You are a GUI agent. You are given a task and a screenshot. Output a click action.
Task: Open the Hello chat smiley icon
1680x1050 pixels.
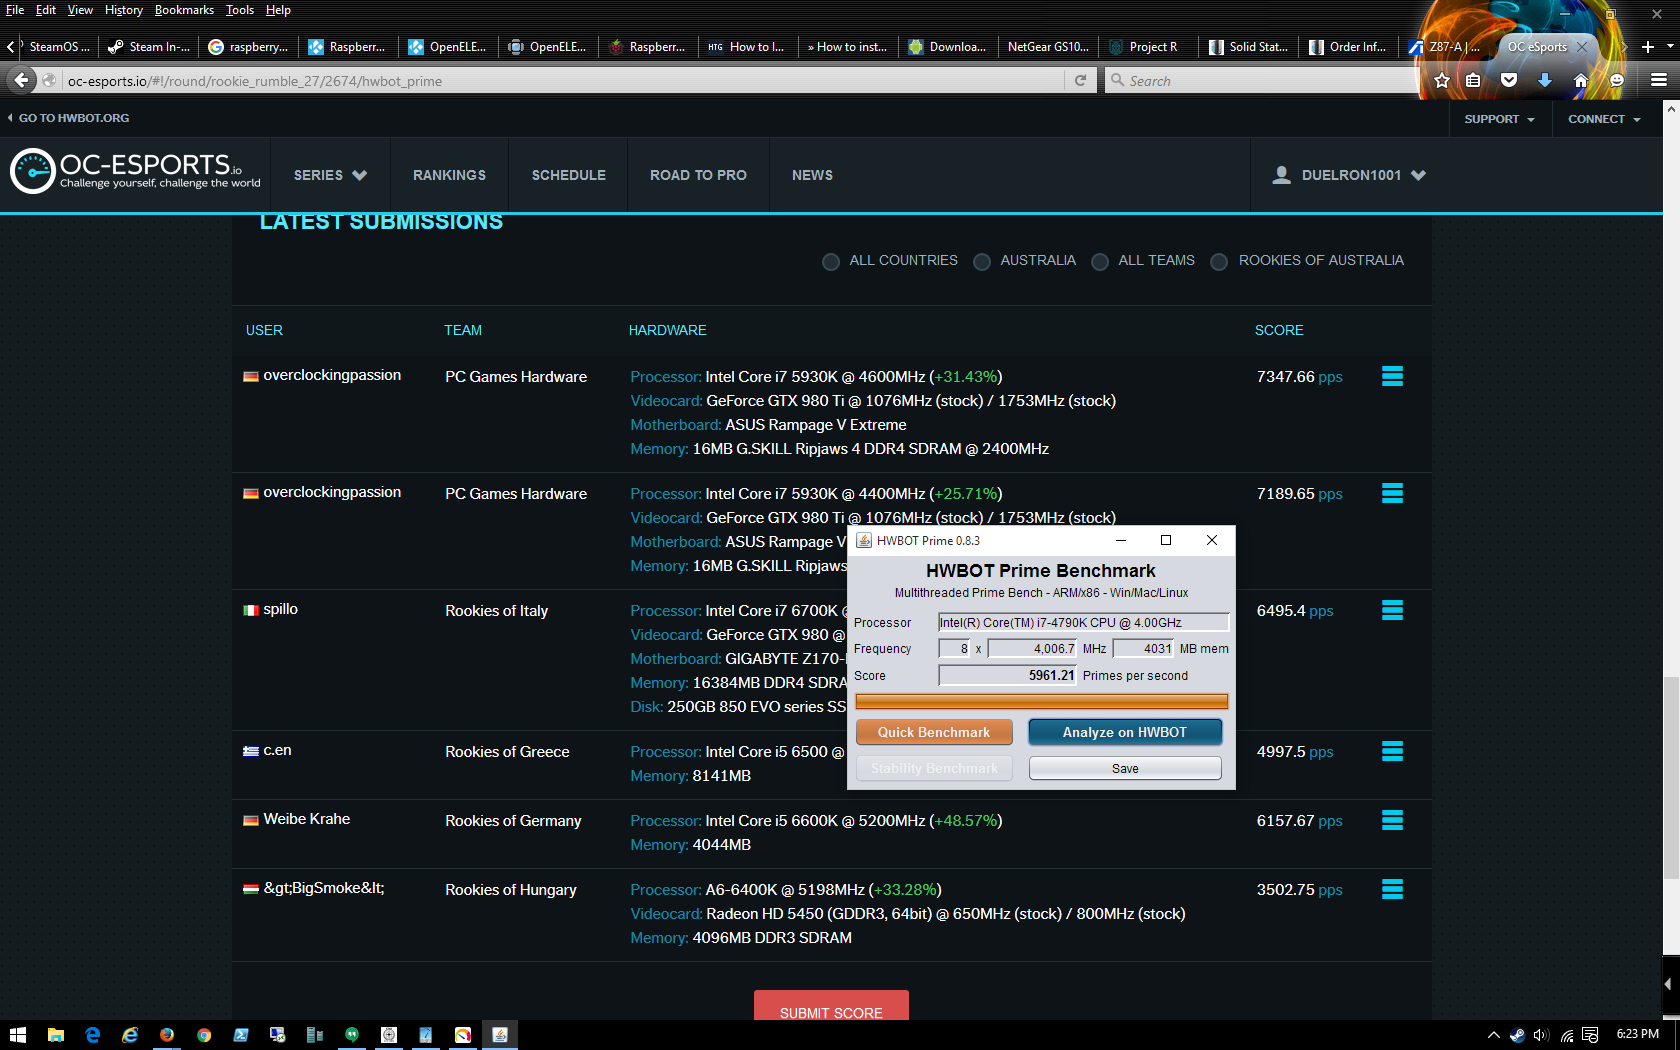coord(1617,80)
